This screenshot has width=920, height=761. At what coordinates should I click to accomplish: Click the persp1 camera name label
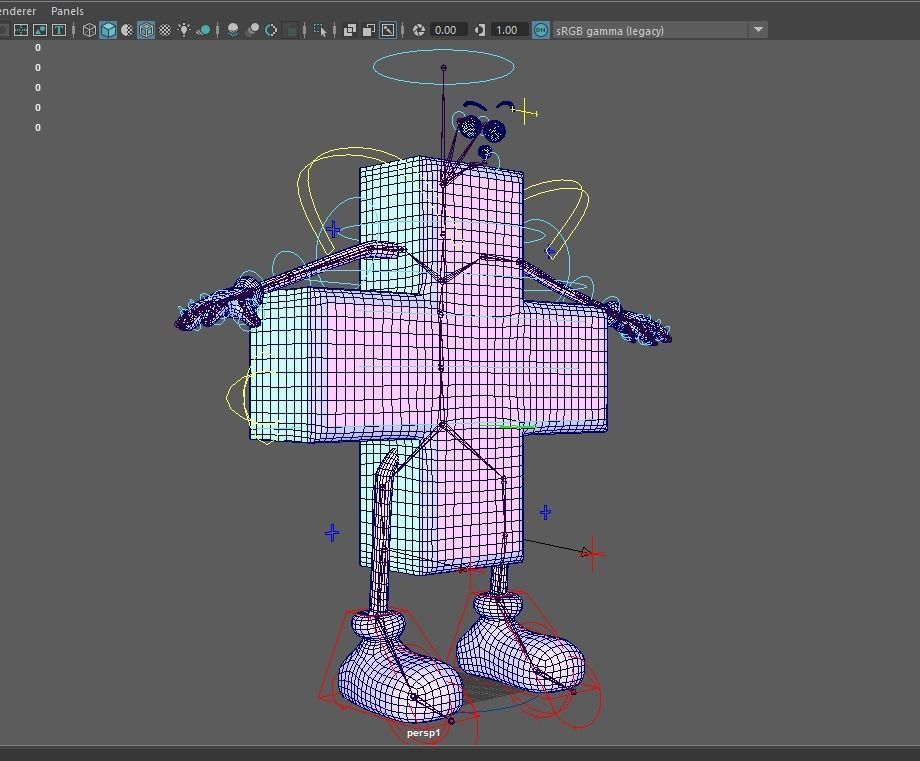coord(423,733)
